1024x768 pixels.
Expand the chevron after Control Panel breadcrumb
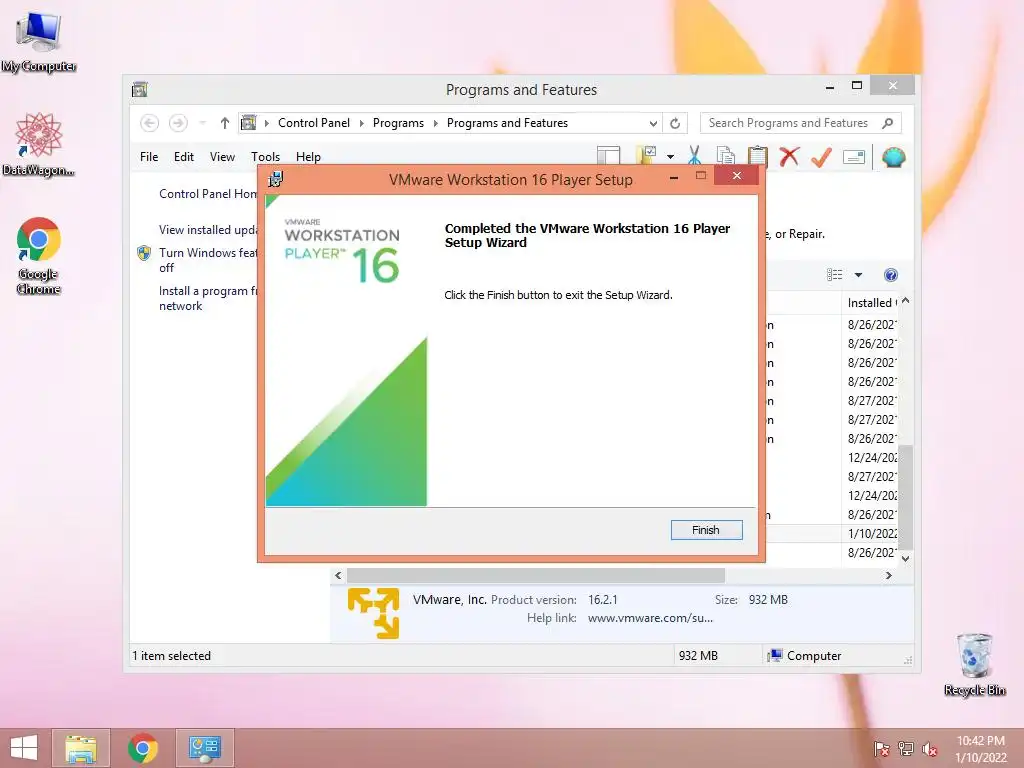pyautogui.click(x=361, y=123)
